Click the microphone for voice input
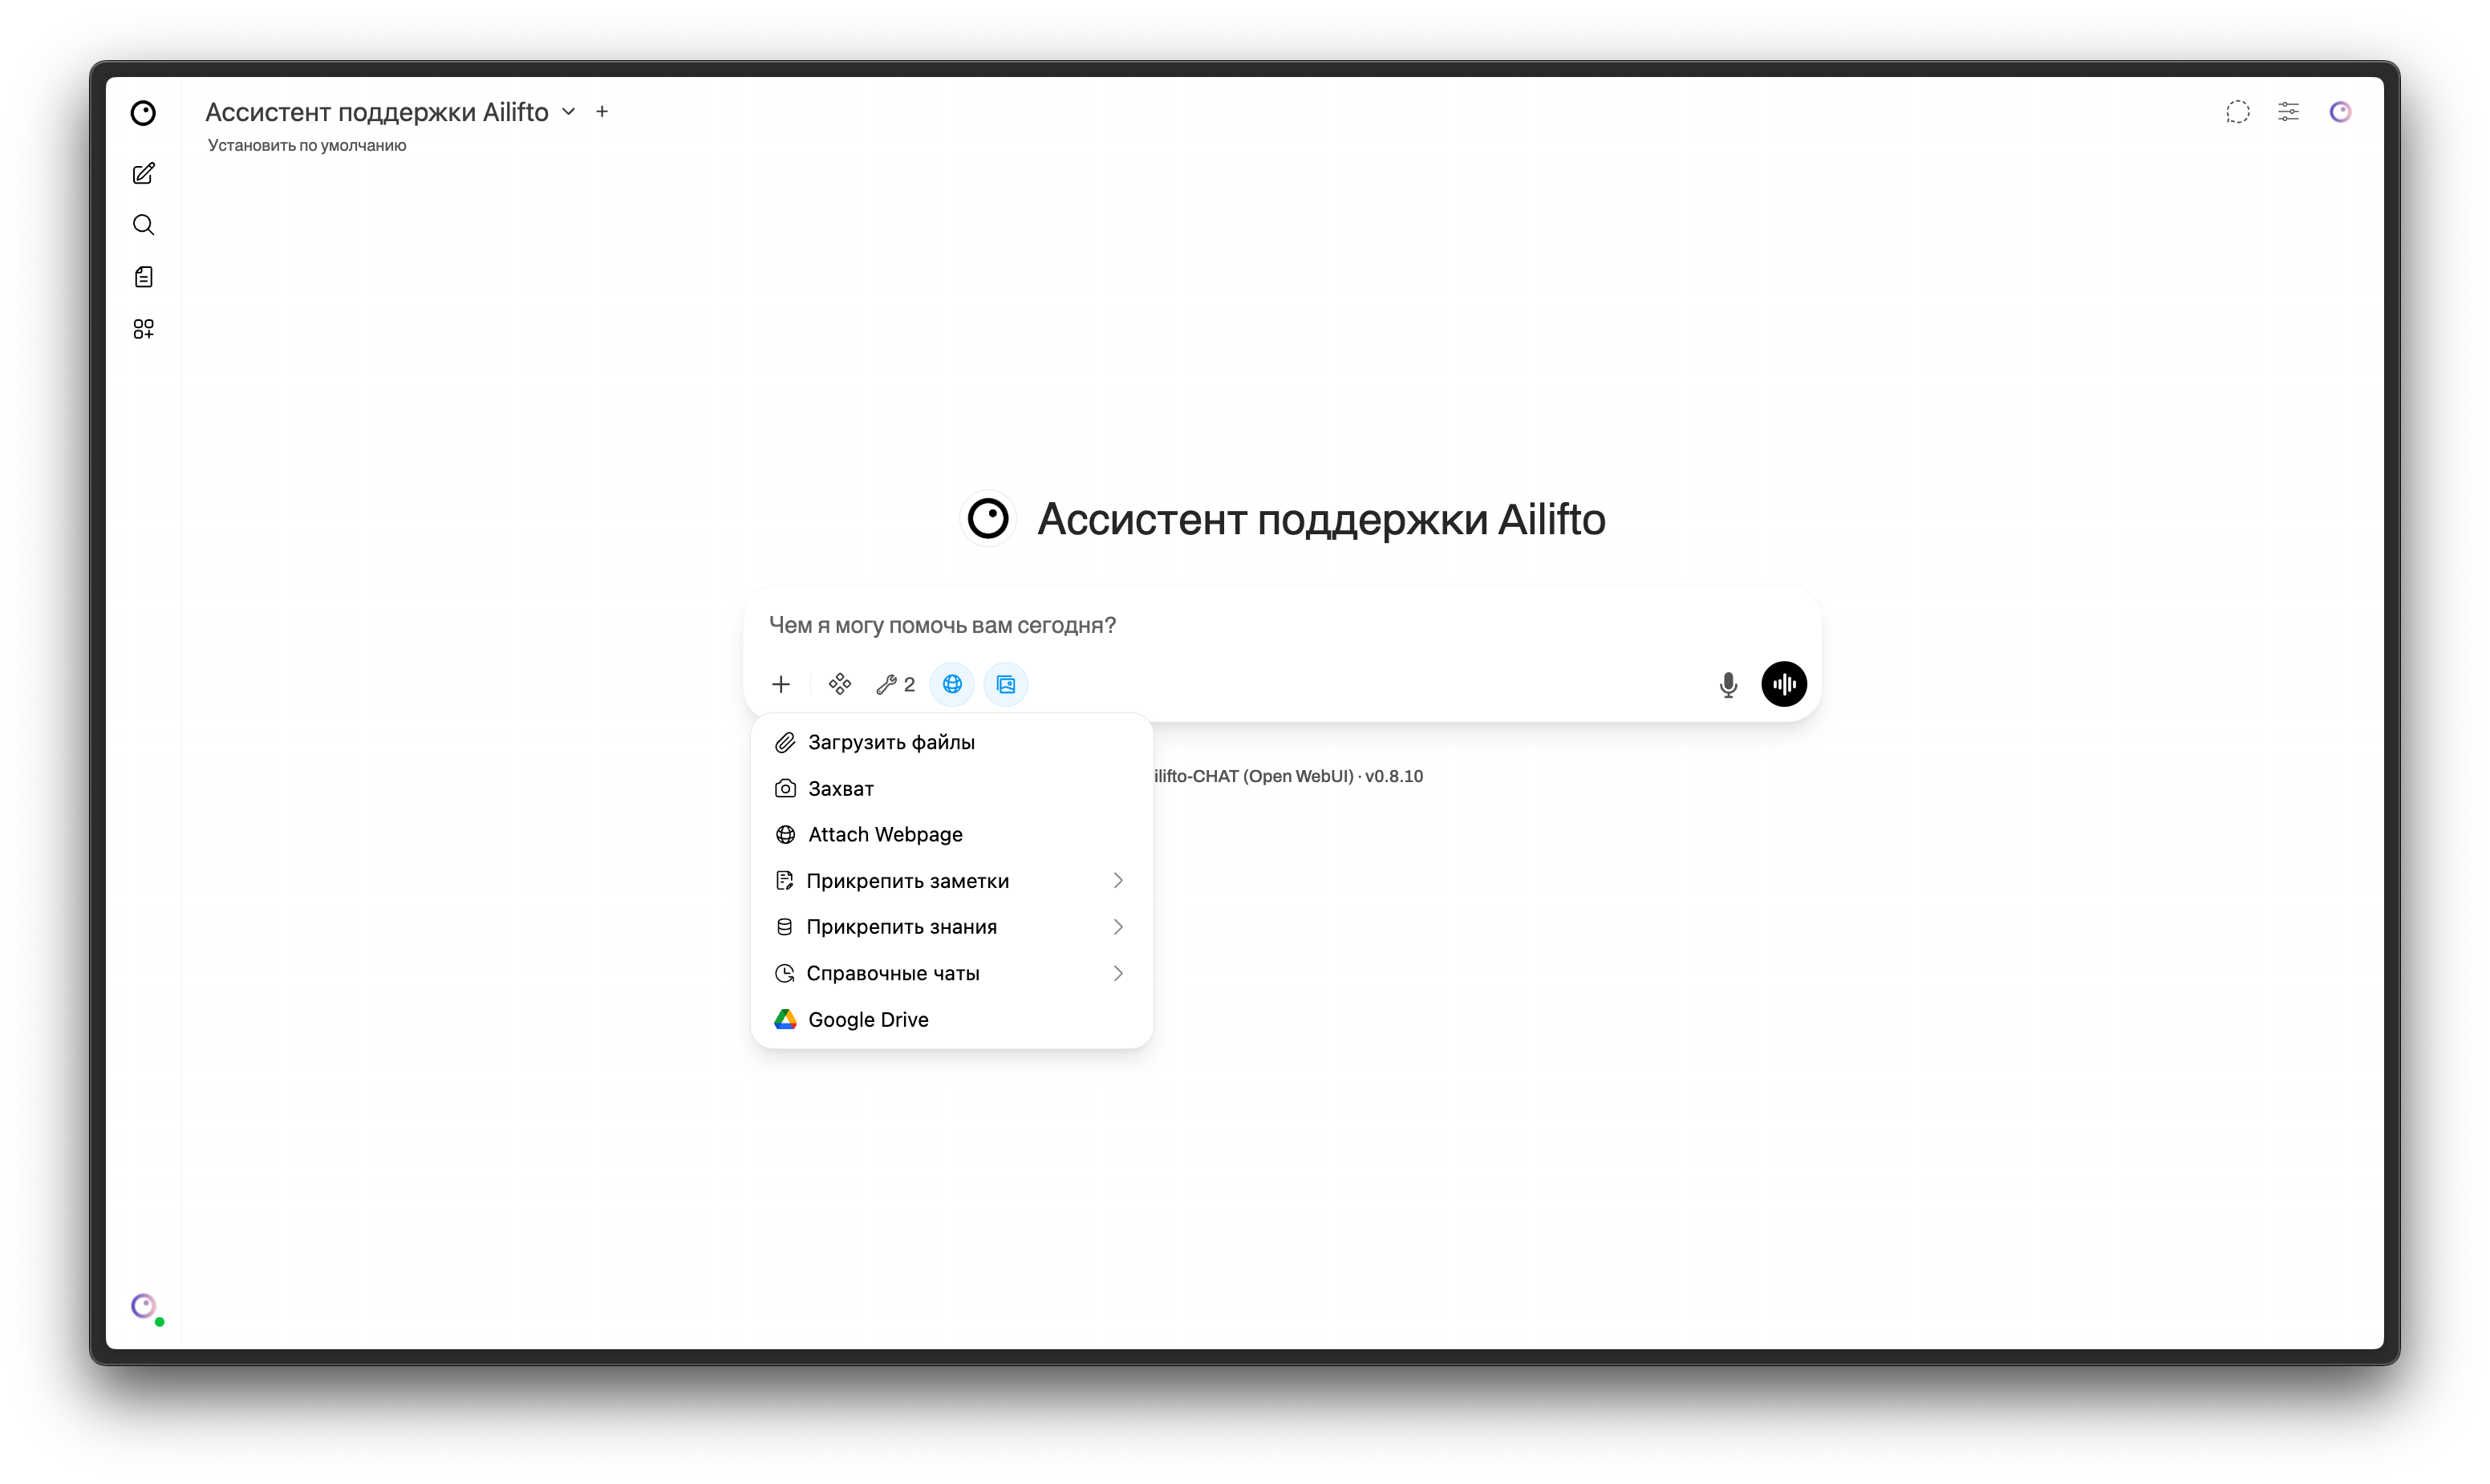Viewport: 2490px width, 1484px height. click(x=1728, y=684)
